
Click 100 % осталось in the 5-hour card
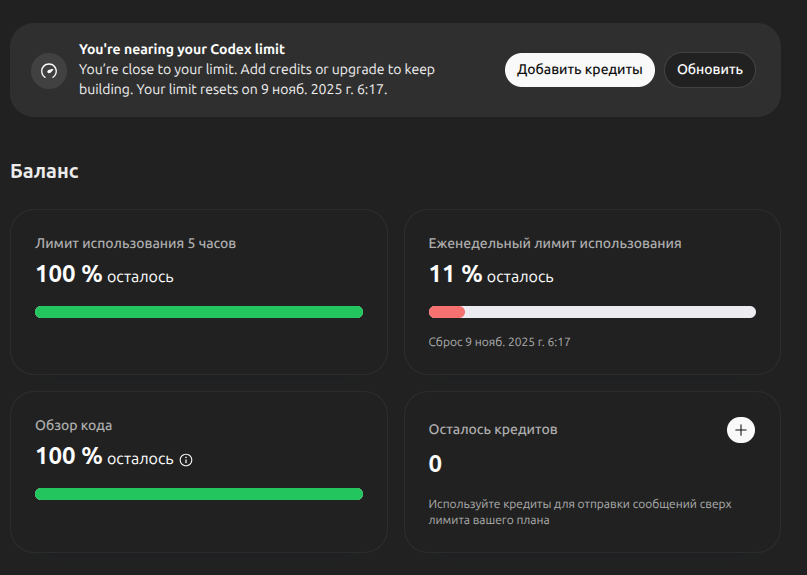pos(104,275)
